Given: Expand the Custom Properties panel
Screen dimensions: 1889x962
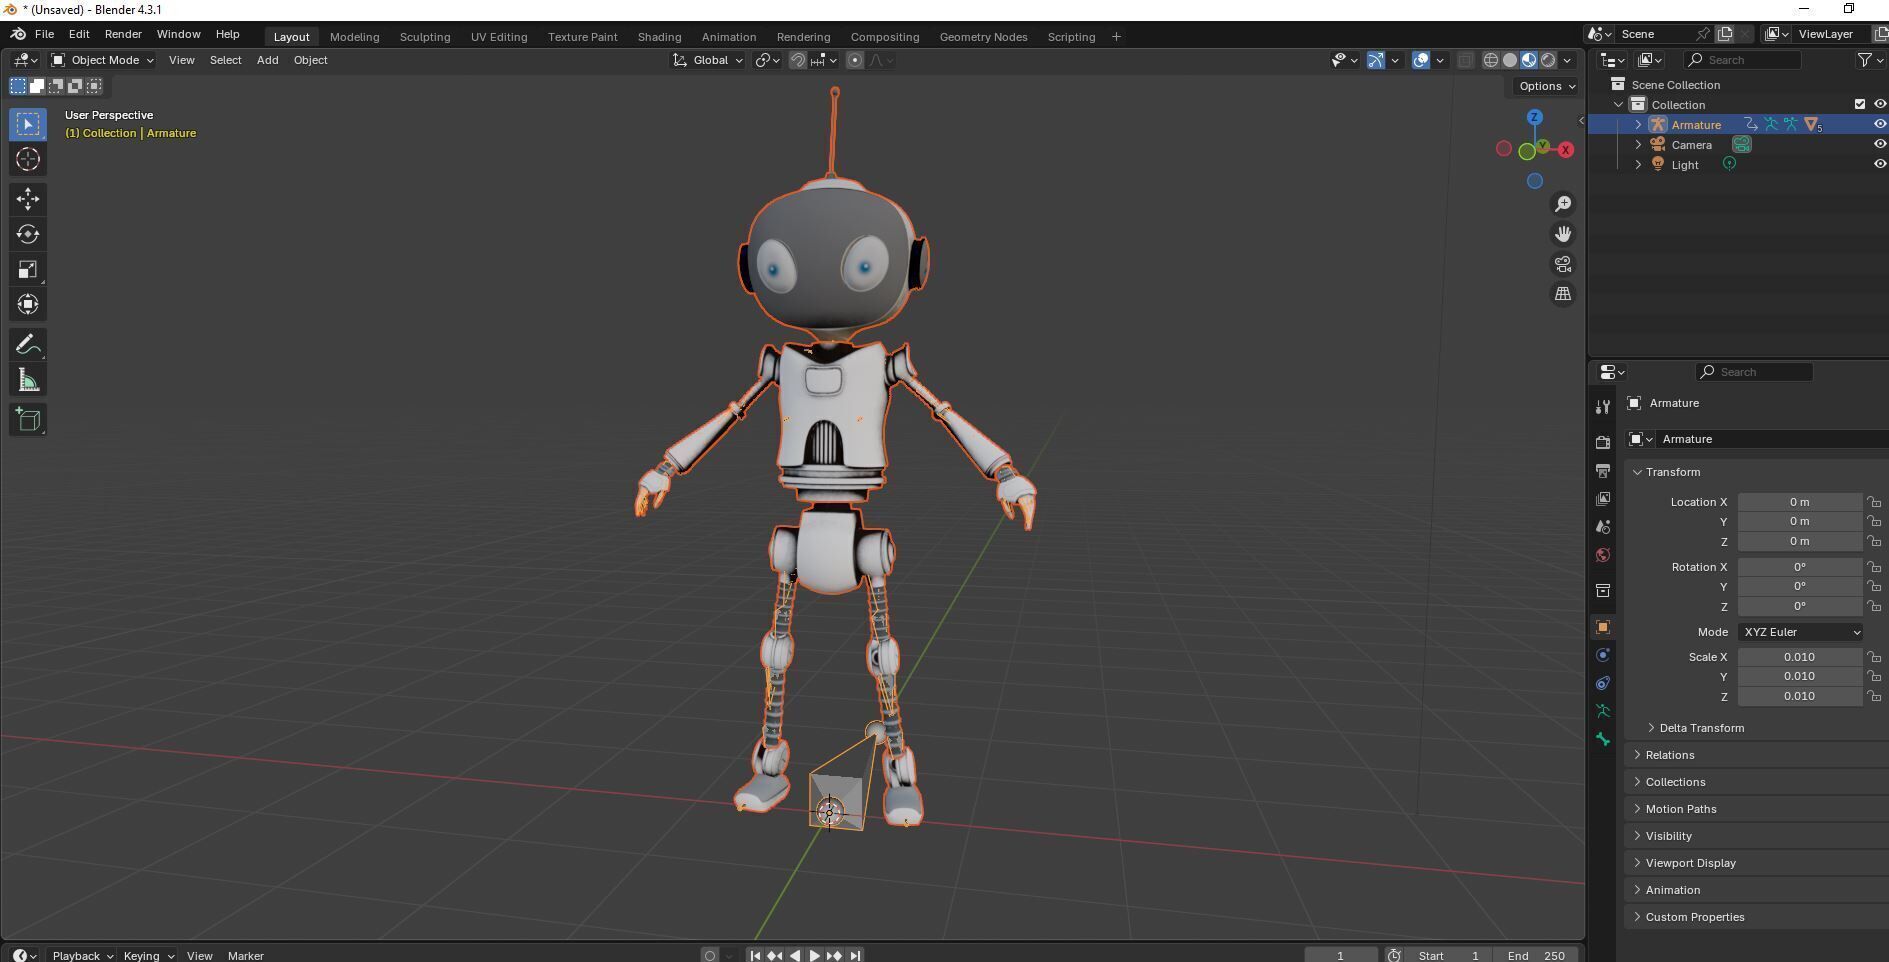Looking at the screenshot, I should (x=1694, y=917).
